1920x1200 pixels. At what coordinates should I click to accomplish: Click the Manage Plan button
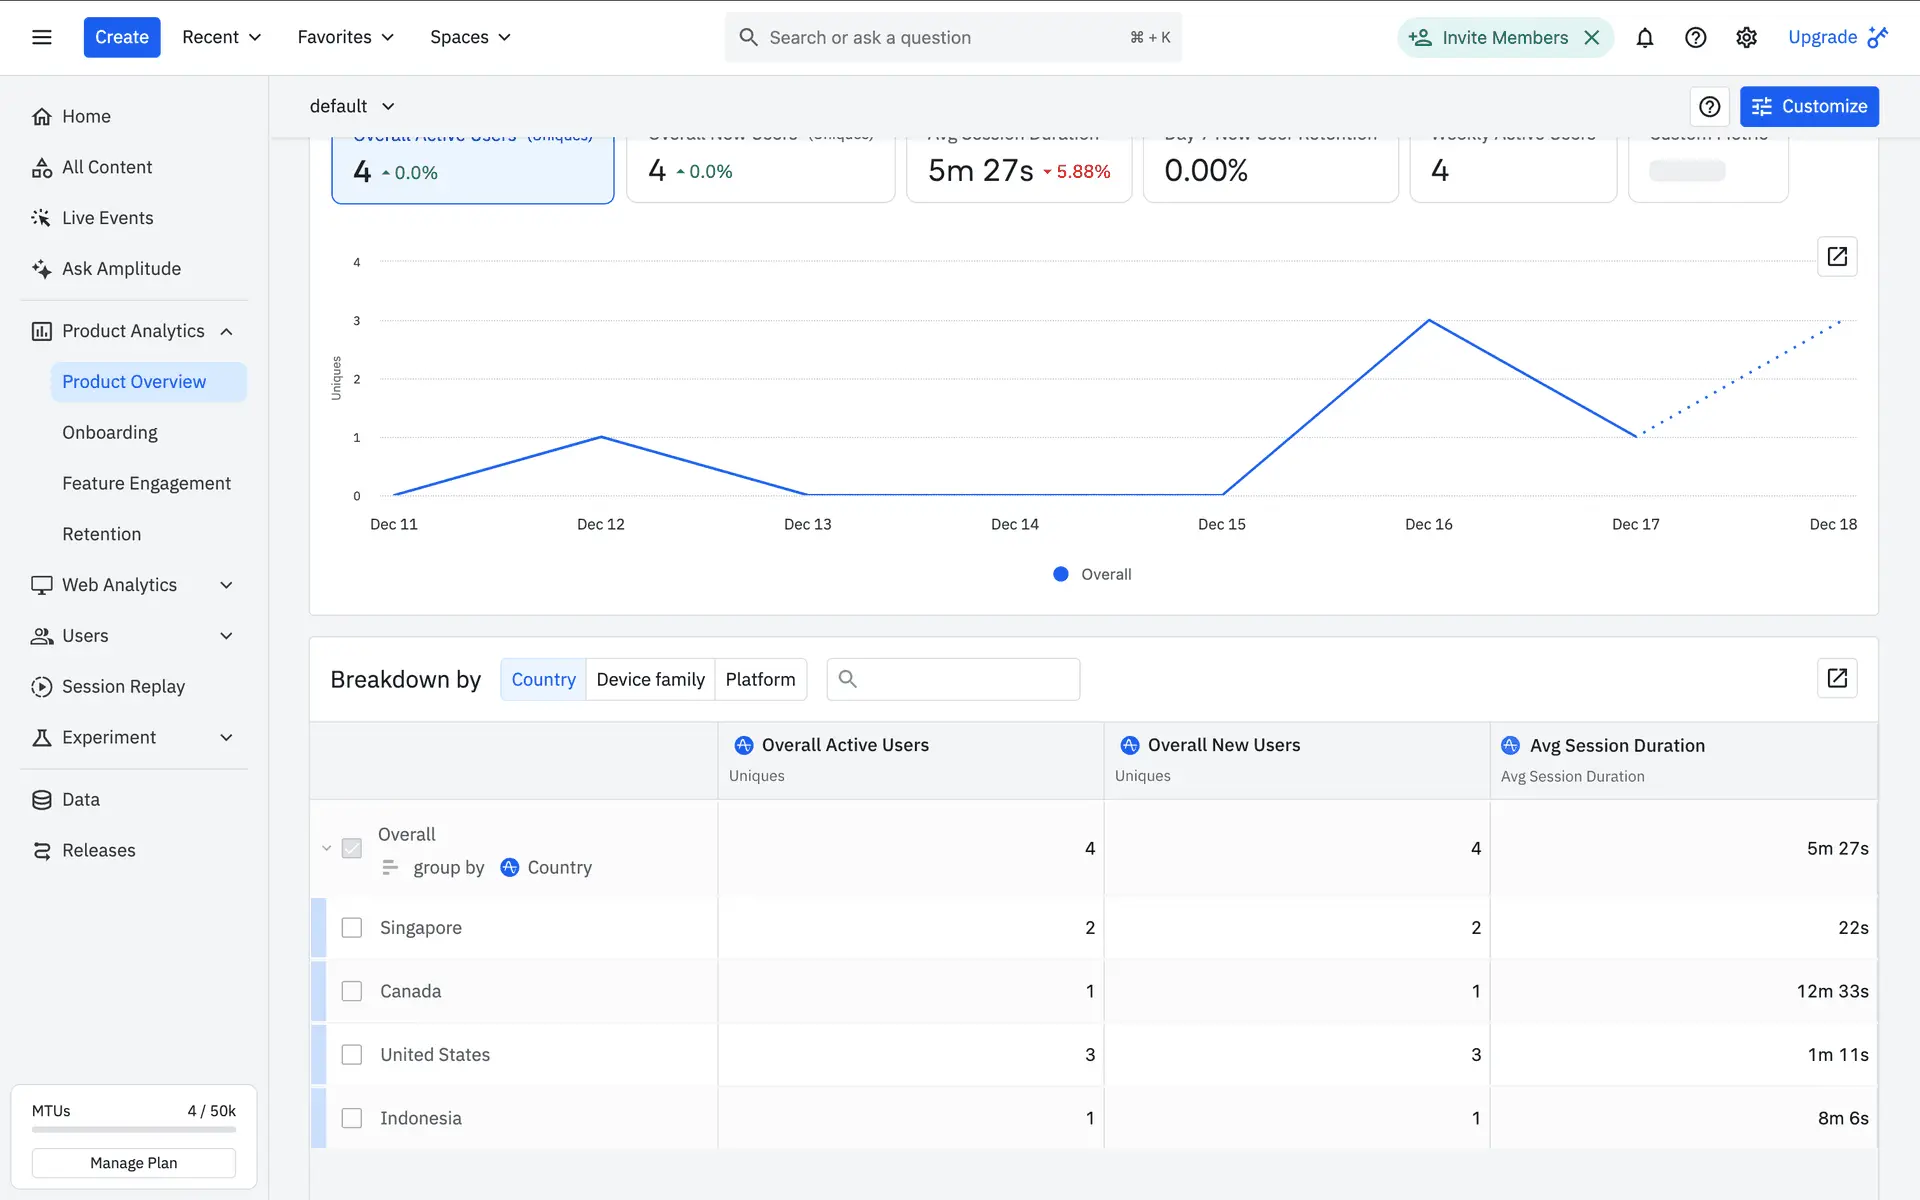pyautogui.click(x=134, y=1163)
